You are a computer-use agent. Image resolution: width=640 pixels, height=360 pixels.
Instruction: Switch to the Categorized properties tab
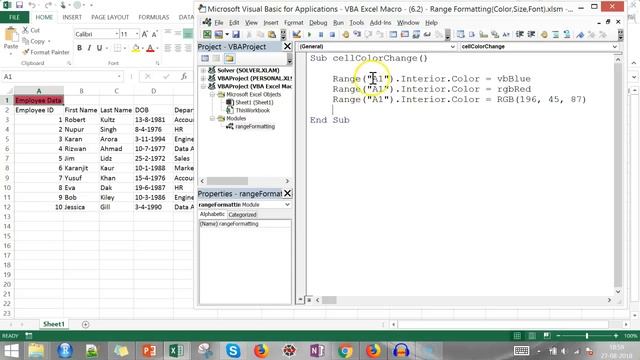242,215
